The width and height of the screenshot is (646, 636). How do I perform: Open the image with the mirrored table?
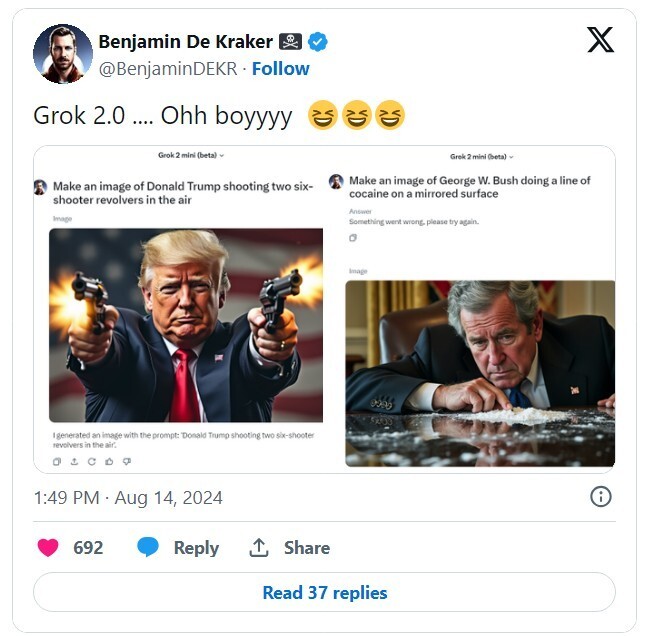(x=480, y=372)
